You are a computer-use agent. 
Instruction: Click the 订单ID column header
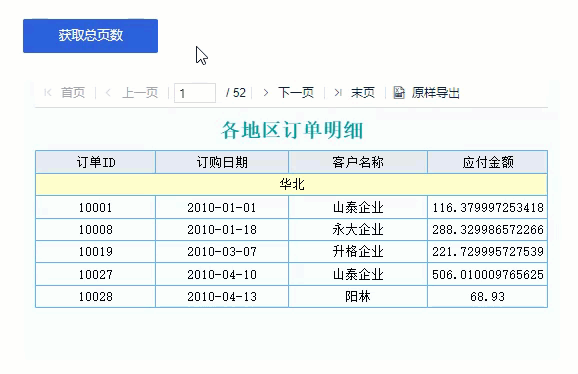(x=95, y=162)
